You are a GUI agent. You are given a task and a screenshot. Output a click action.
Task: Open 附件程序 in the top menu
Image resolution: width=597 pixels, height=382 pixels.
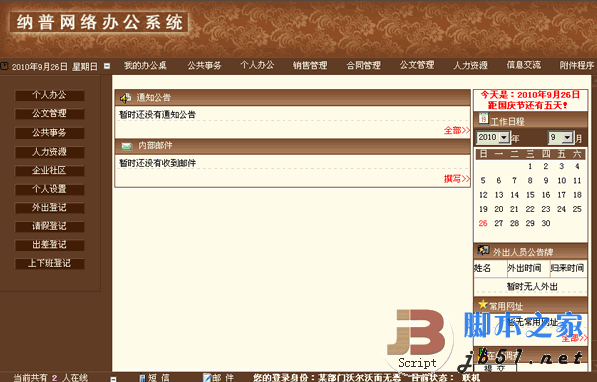click(x=576, y=66)
